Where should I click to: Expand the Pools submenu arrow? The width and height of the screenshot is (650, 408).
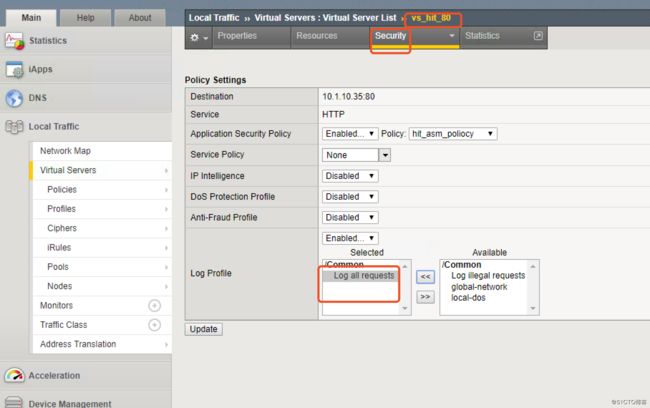point(166,267)
